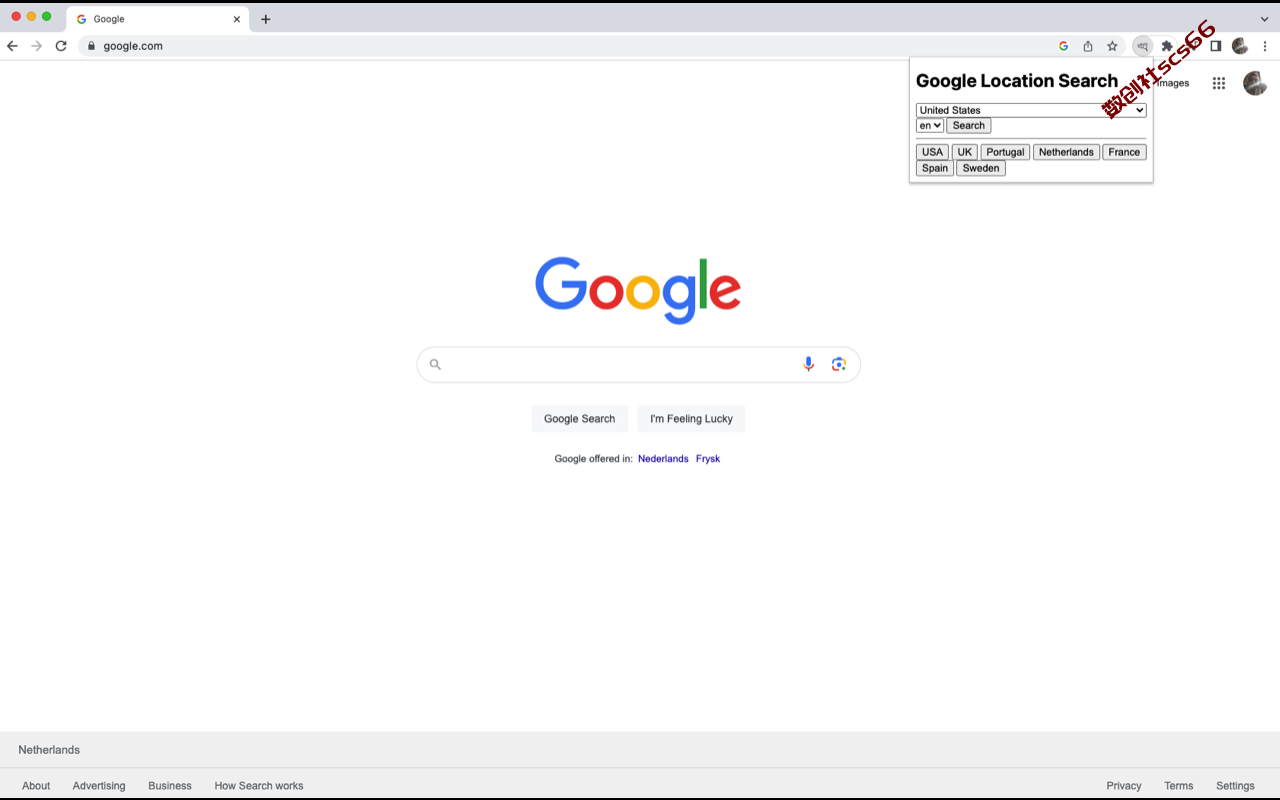Viewport: 1280px width, 800px height.
Task: Bookmark this page with the star icon
Action: pos(1112,46)
